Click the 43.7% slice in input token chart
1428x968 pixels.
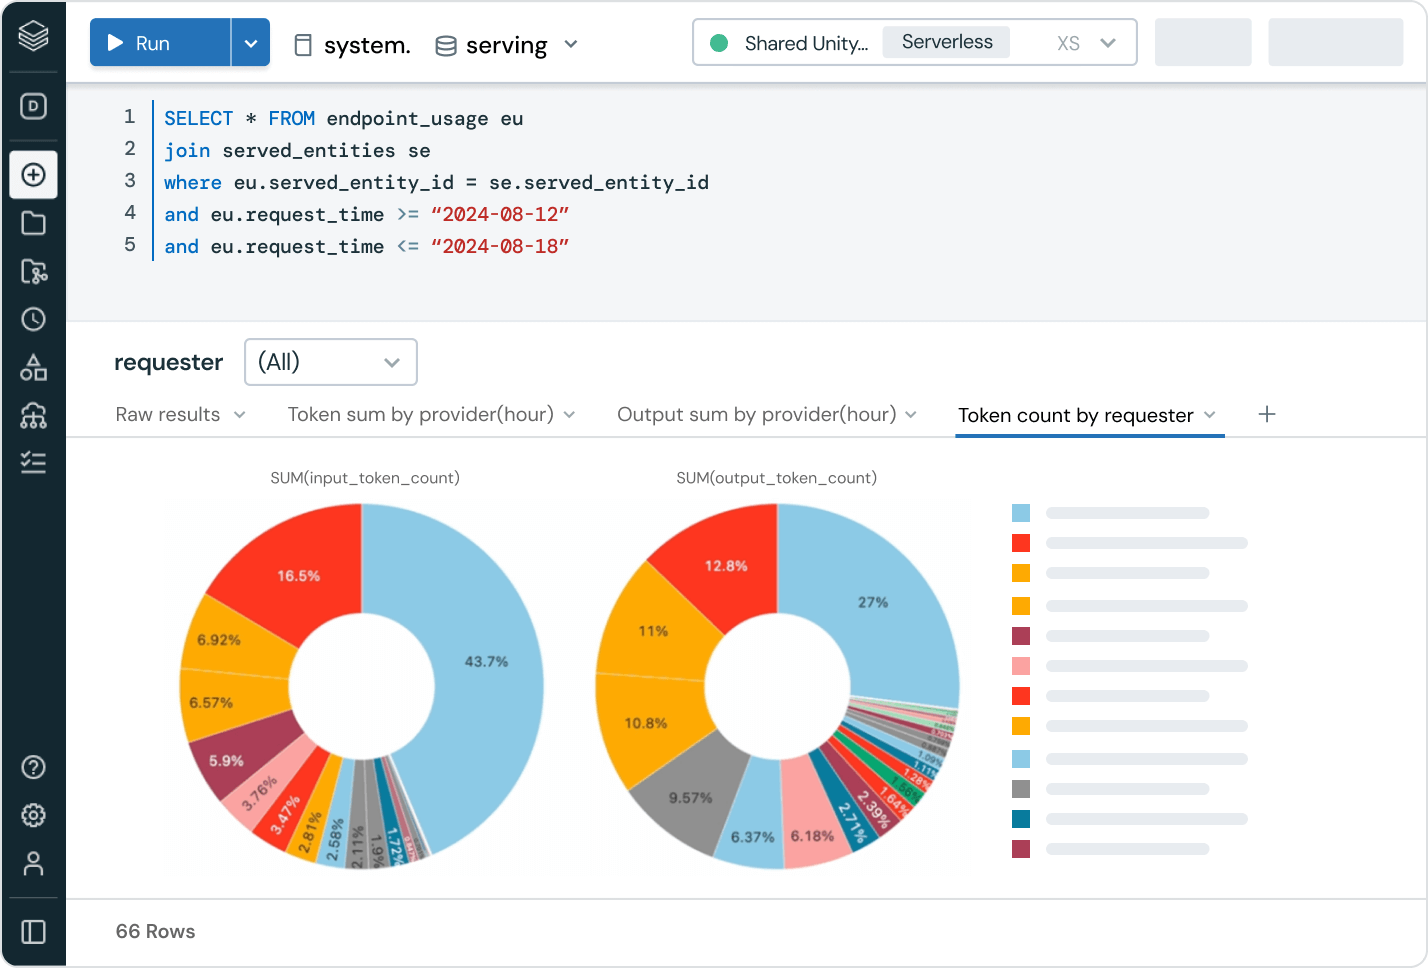click(x=487, y=662)
